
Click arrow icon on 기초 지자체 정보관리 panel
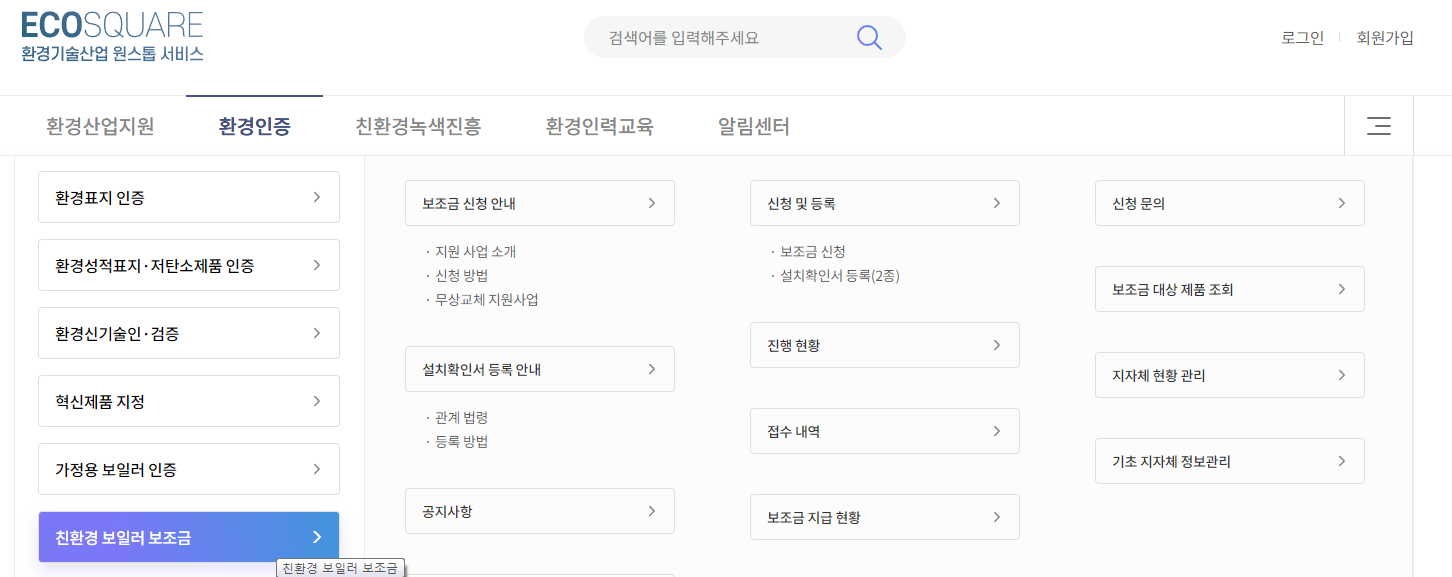[1341, 461]
